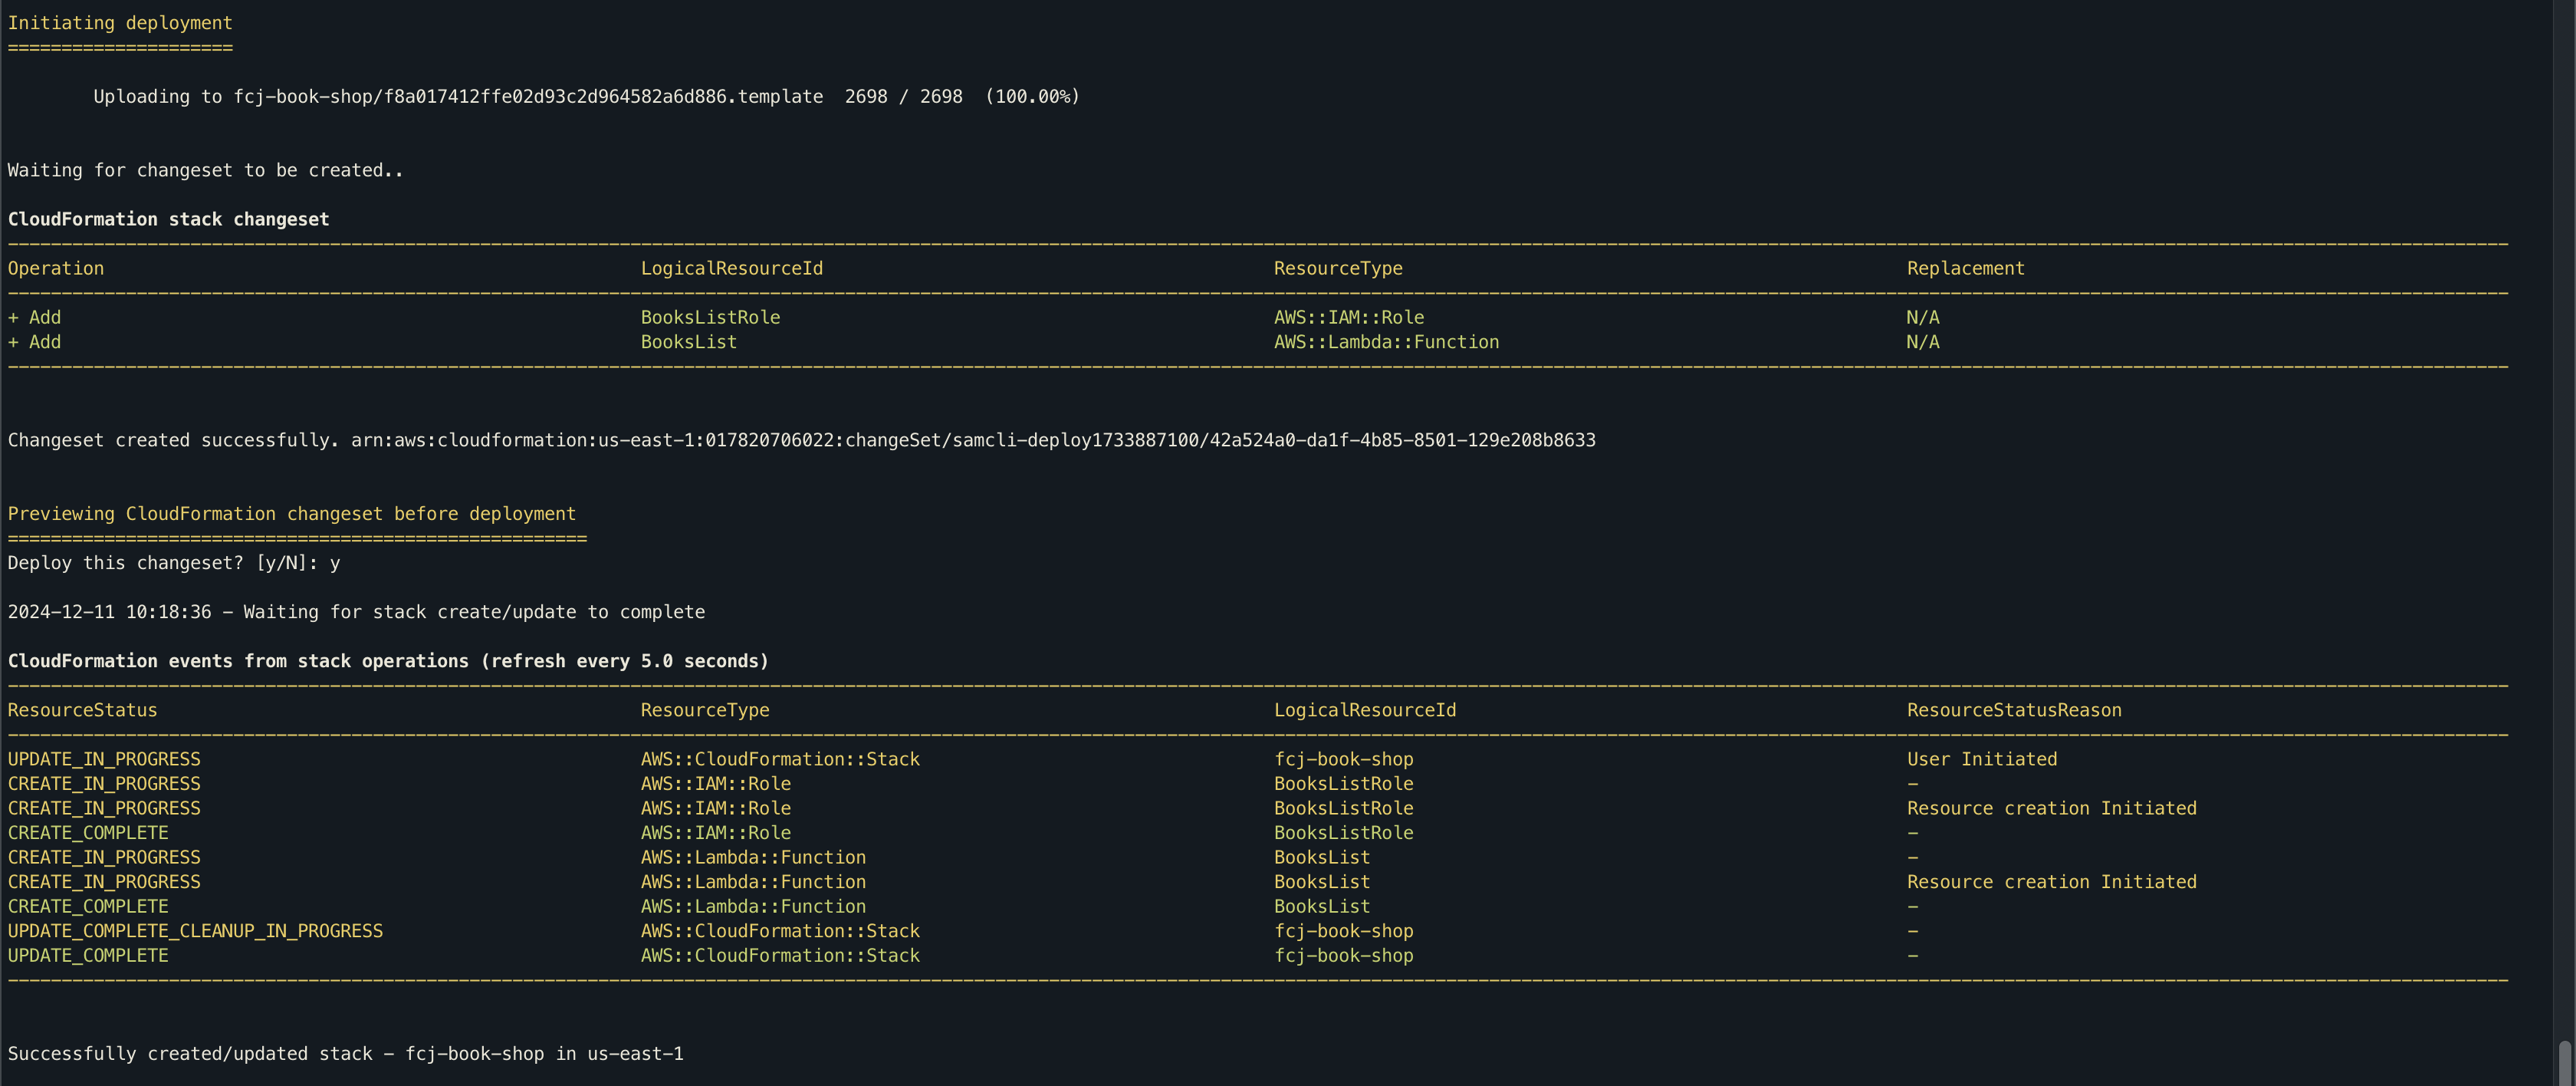Click the uploaded template path fcj-book-shop/f8a017412ffe02d93c2d964582a6d886.template
This screenshot has width=2576, height=1086.
528,97
